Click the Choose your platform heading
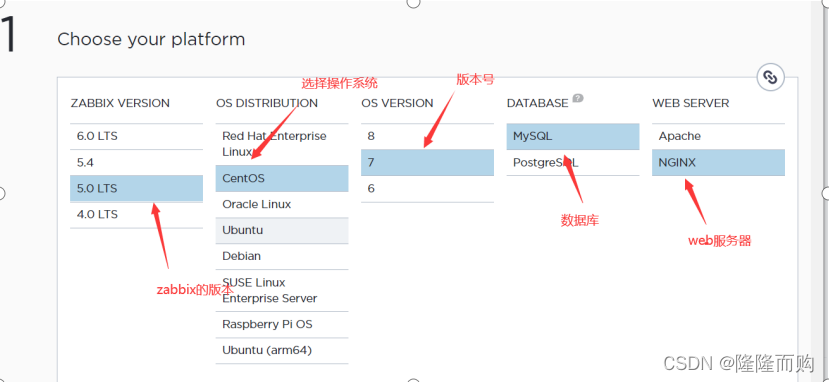 [151, 40]
